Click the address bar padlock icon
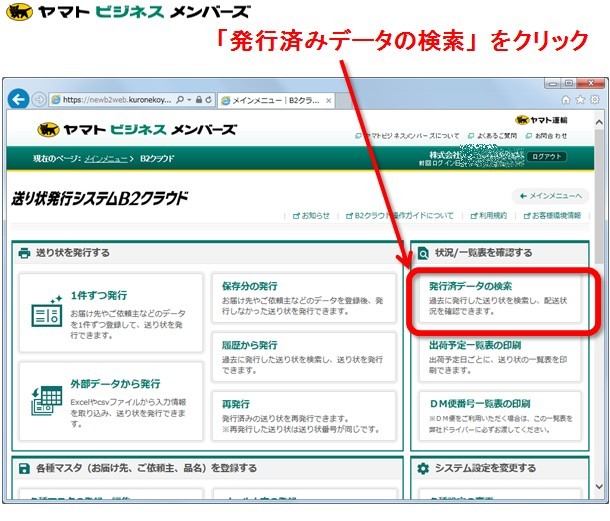This screenshot has width=610, height=521. tap(199, 100)
